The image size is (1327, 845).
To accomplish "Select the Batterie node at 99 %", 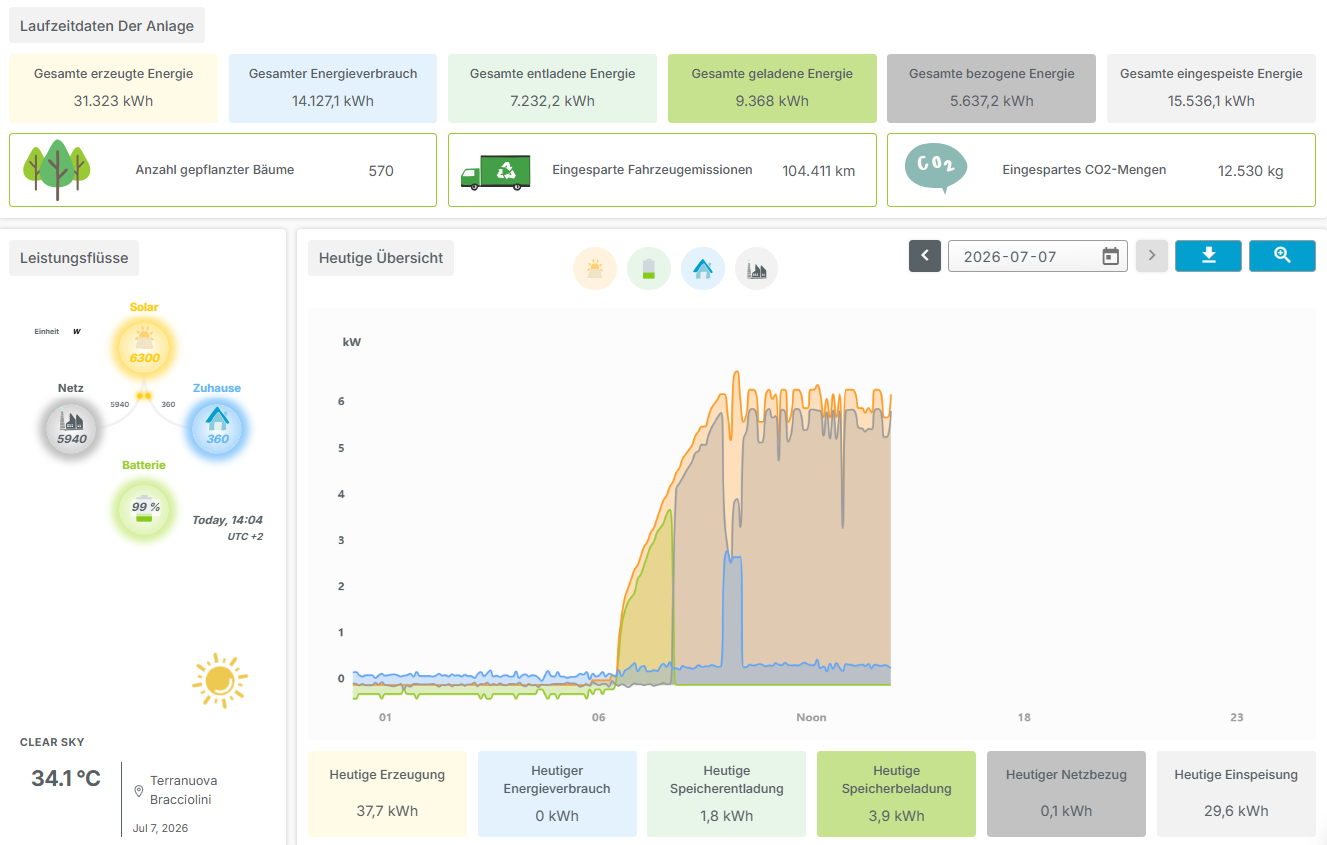I will click(x=145, y=508).
